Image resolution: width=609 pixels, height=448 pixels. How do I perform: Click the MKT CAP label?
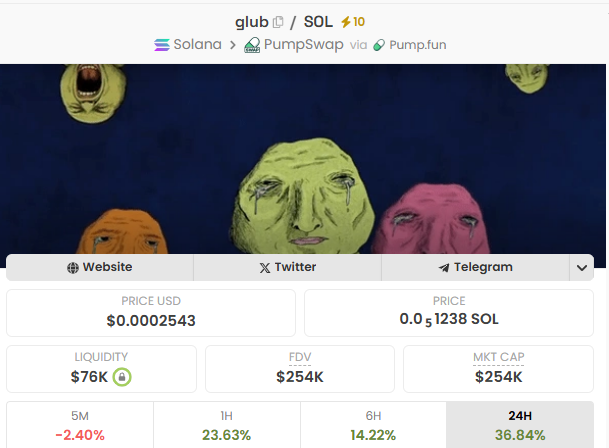(x=499, y=357)
